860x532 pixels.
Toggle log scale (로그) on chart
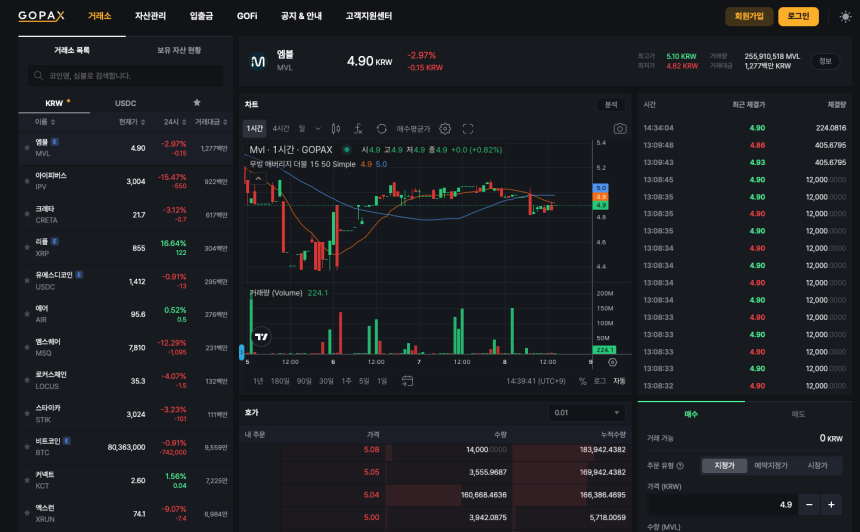coord(600,381)
